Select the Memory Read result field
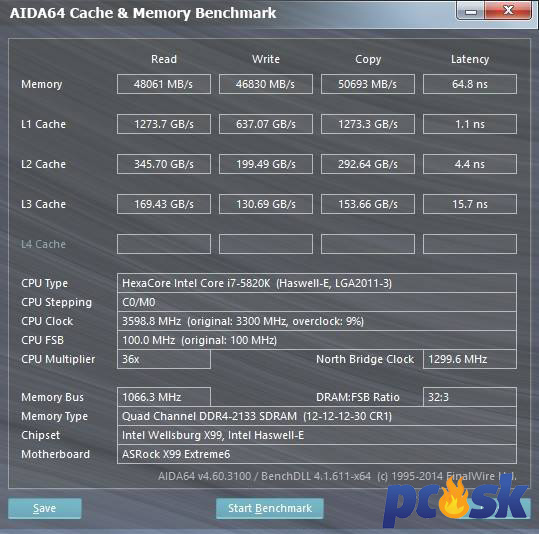This screenshot has width=539, height=534. click(x=164, y=84)
